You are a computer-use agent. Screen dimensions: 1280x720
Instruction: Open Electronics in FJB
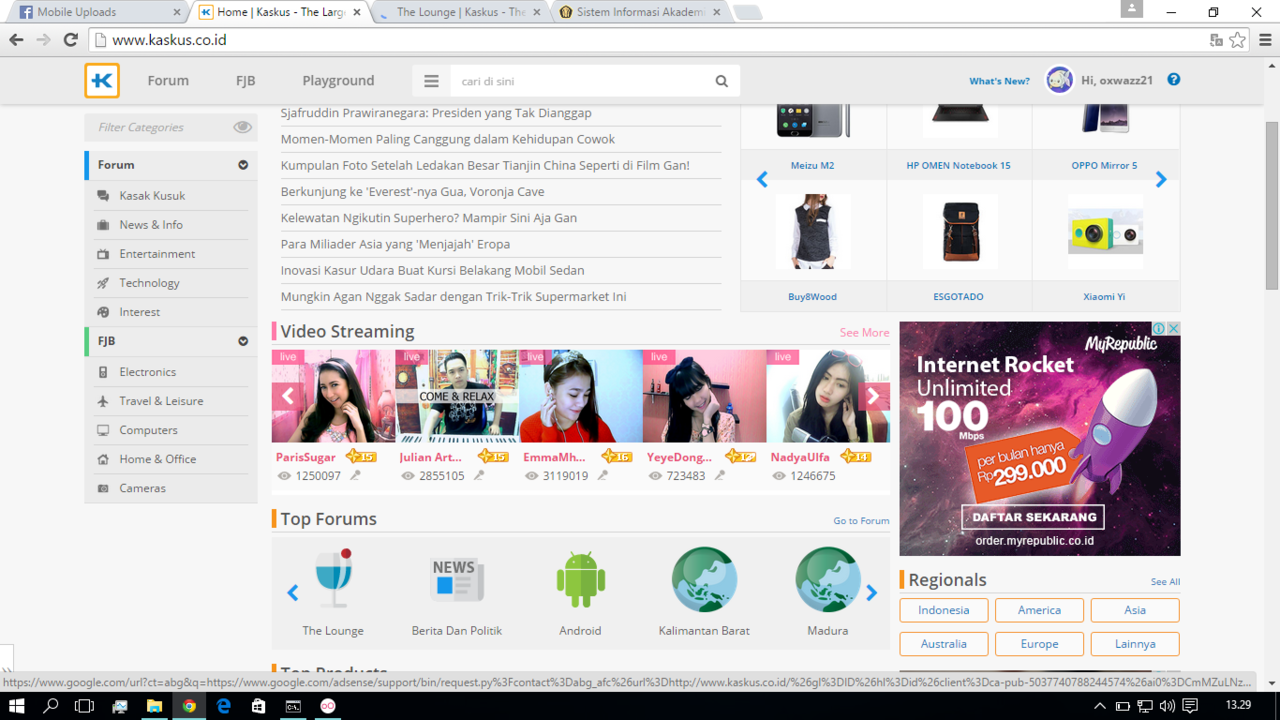click(x=147, y=372)
